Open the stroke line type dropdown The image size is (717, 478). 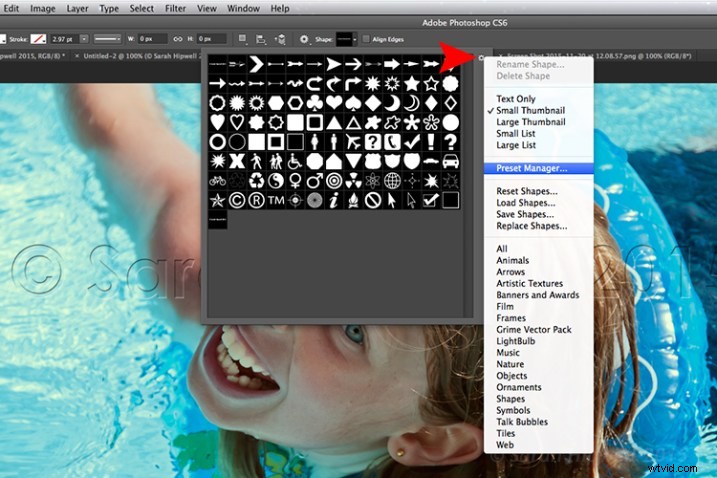[x=107, y=39]
